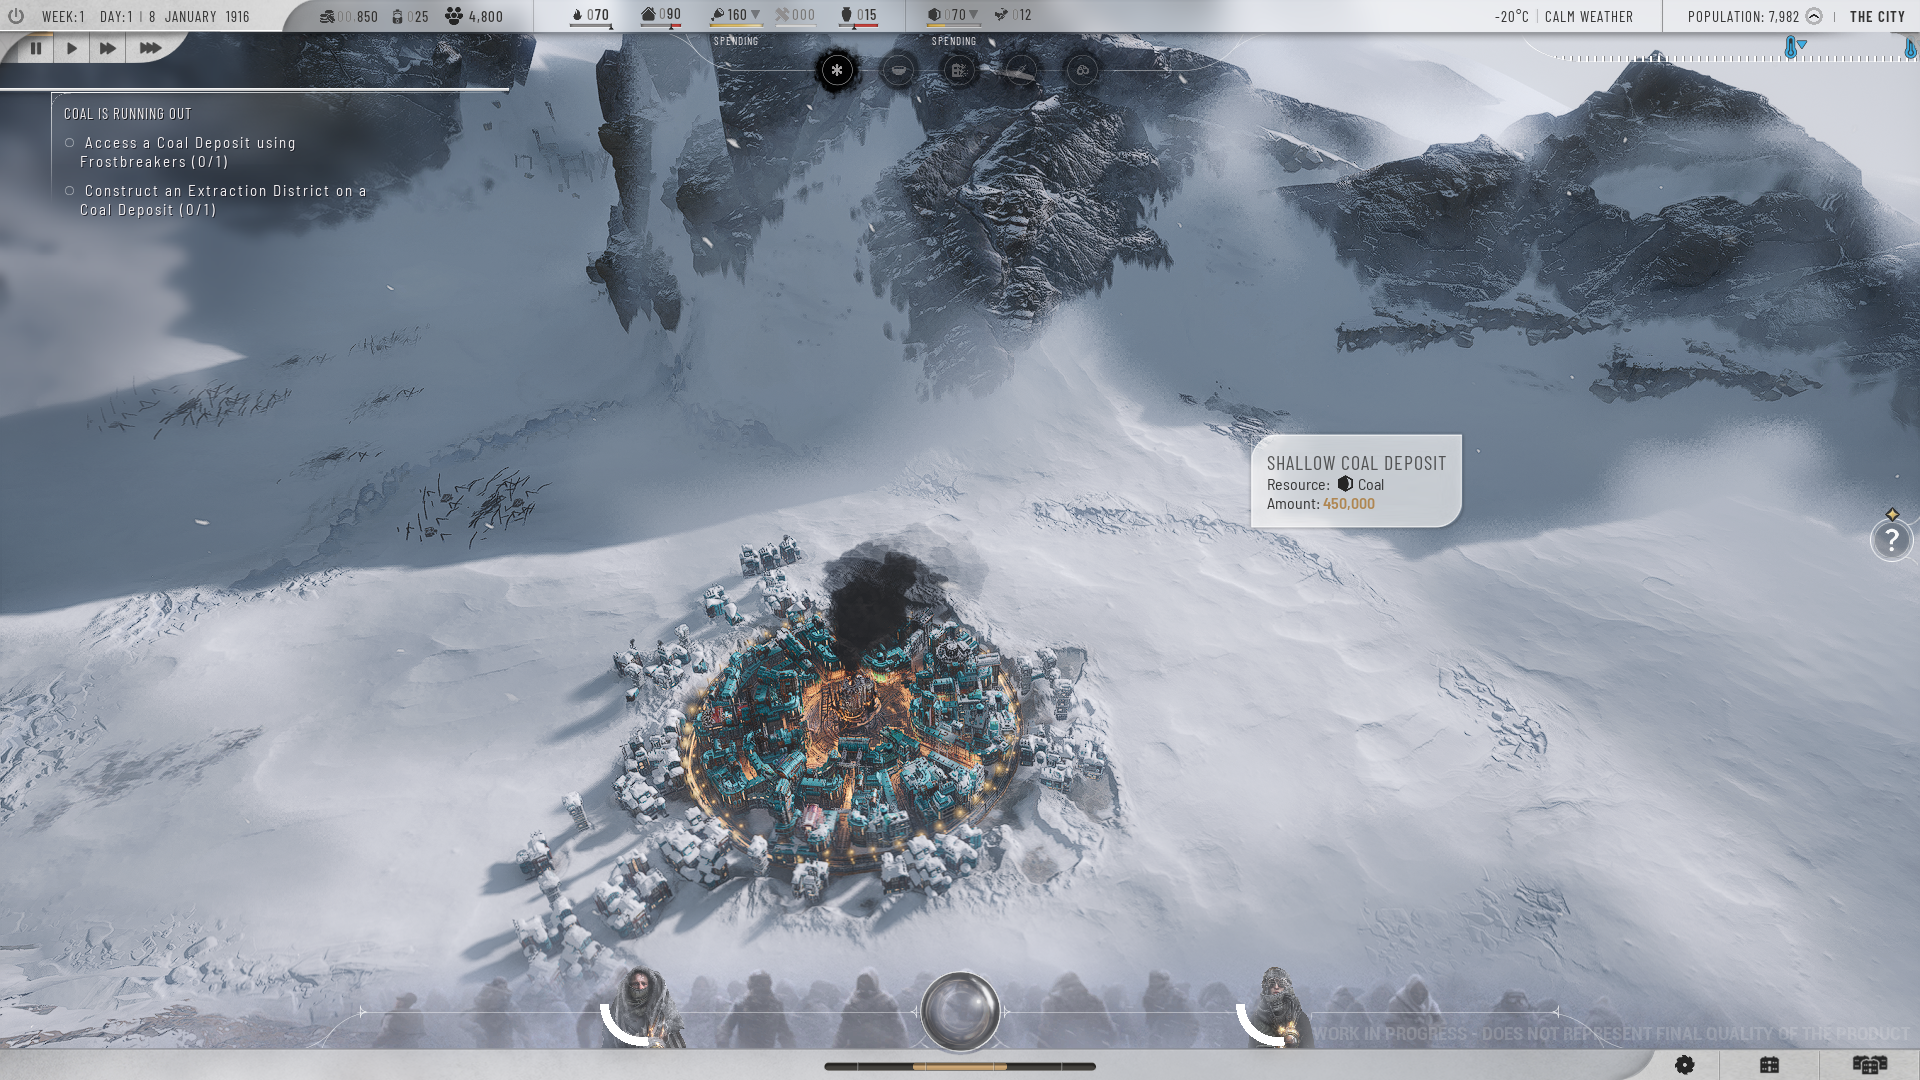Open the council hall buildings icon

[1869, 1065]
